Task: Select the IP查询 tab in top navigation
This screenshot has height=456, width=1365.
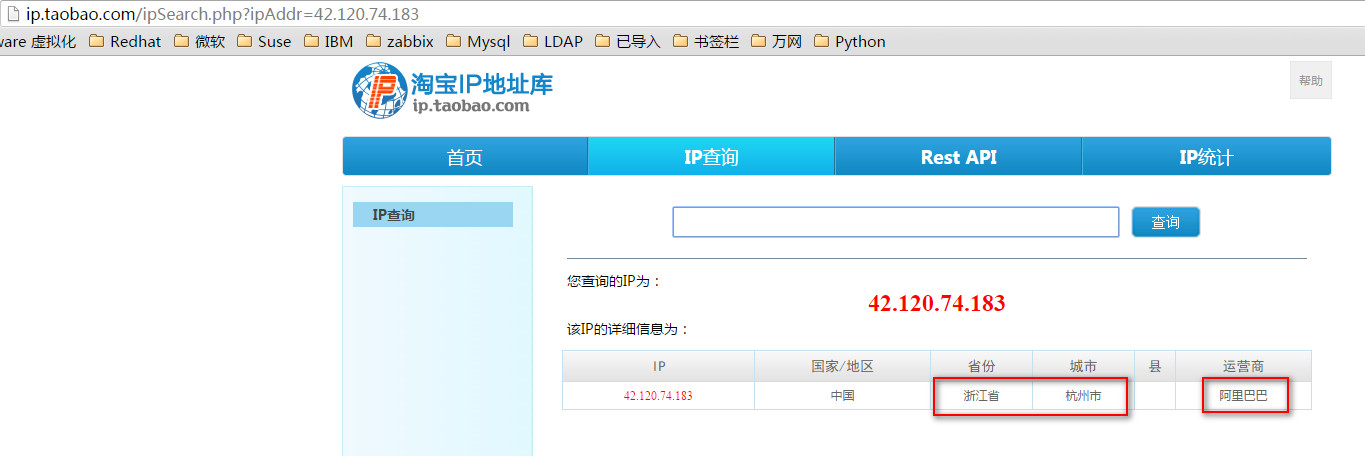Action: [711, 157]
